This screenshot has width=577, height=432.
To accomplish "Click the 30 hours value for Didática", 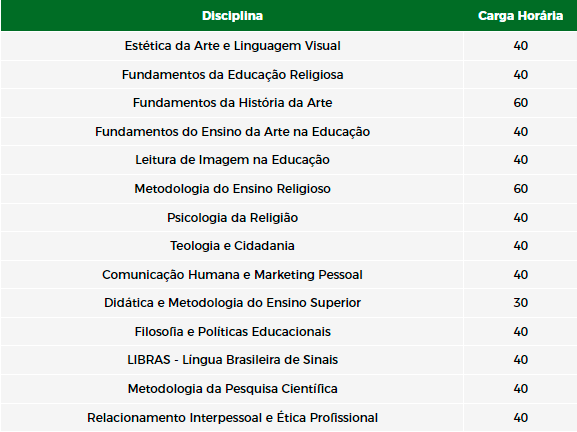I will click(x=520, y=303).
